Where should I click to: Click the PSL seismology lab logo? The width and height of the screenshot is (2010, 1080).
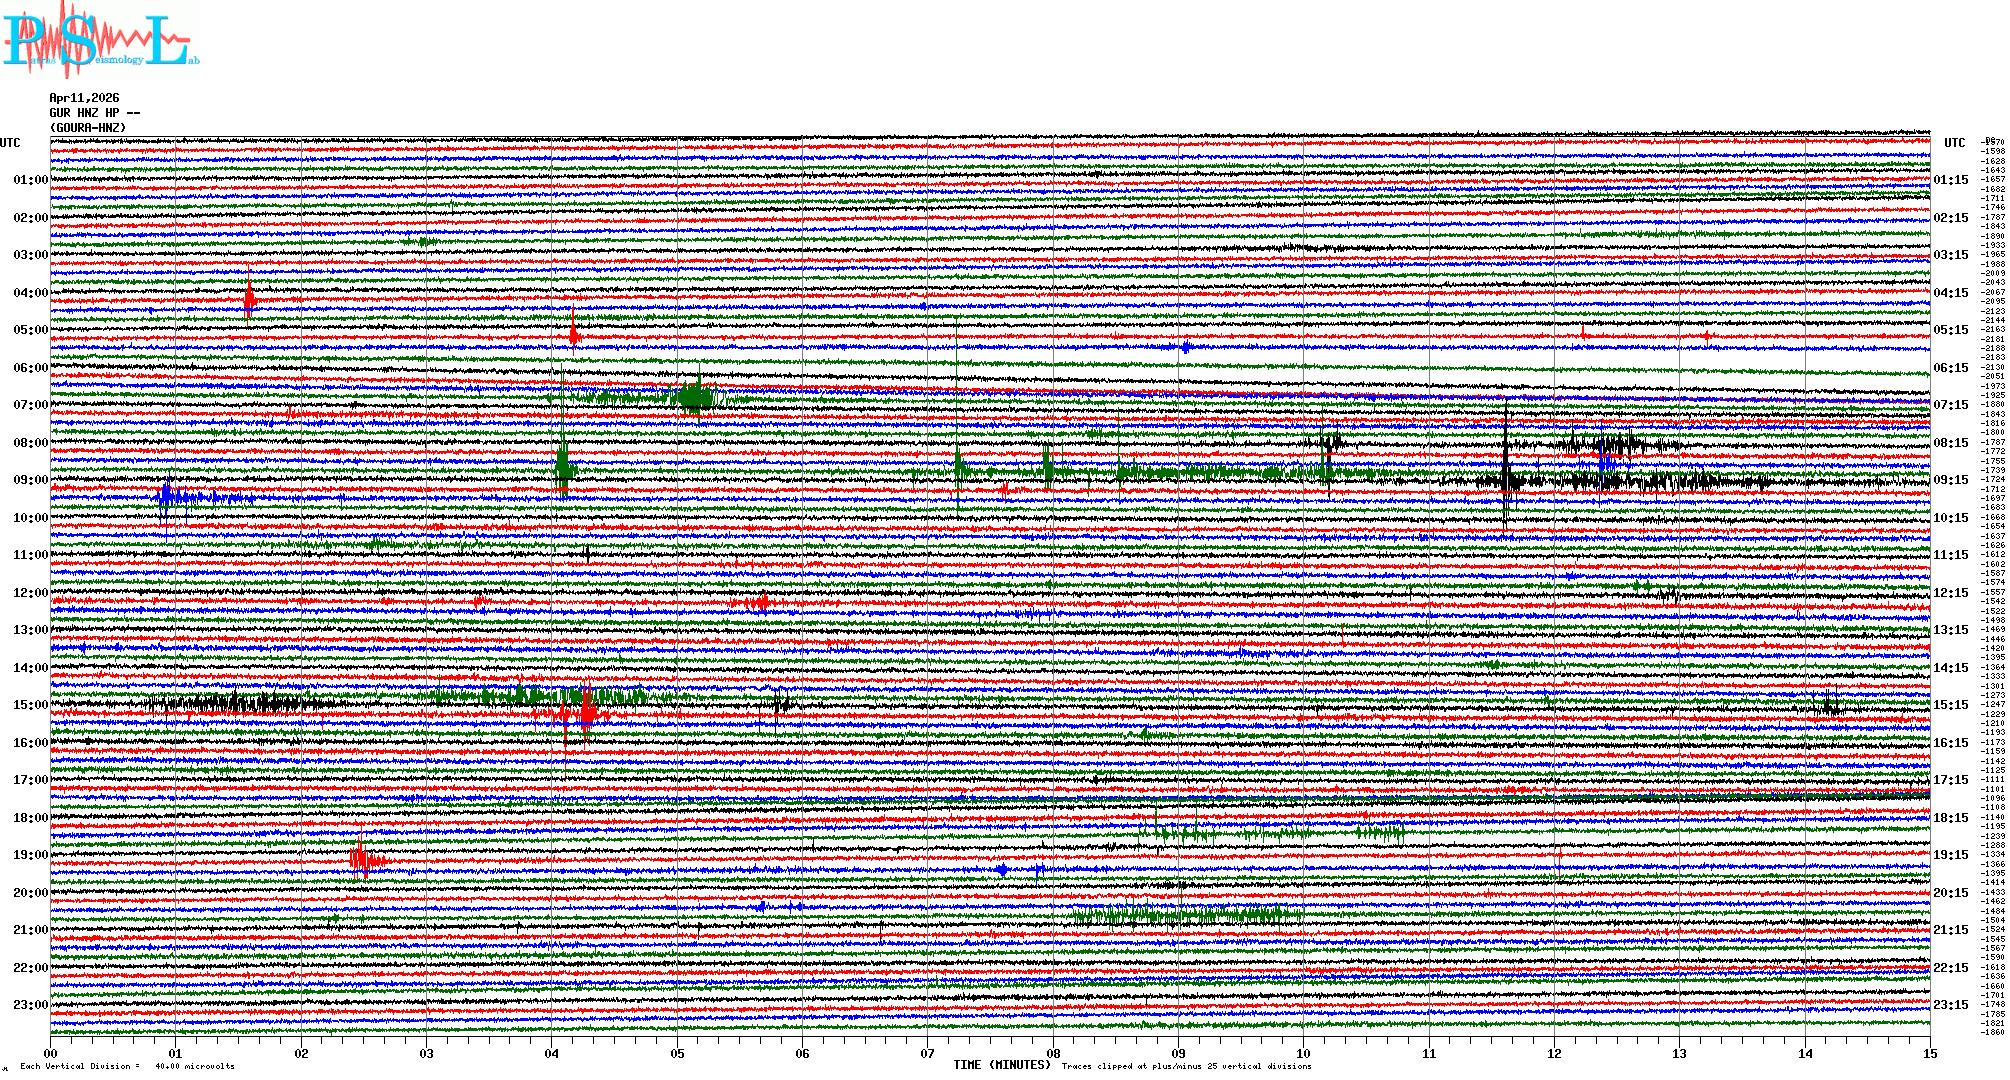pos(100,40)
